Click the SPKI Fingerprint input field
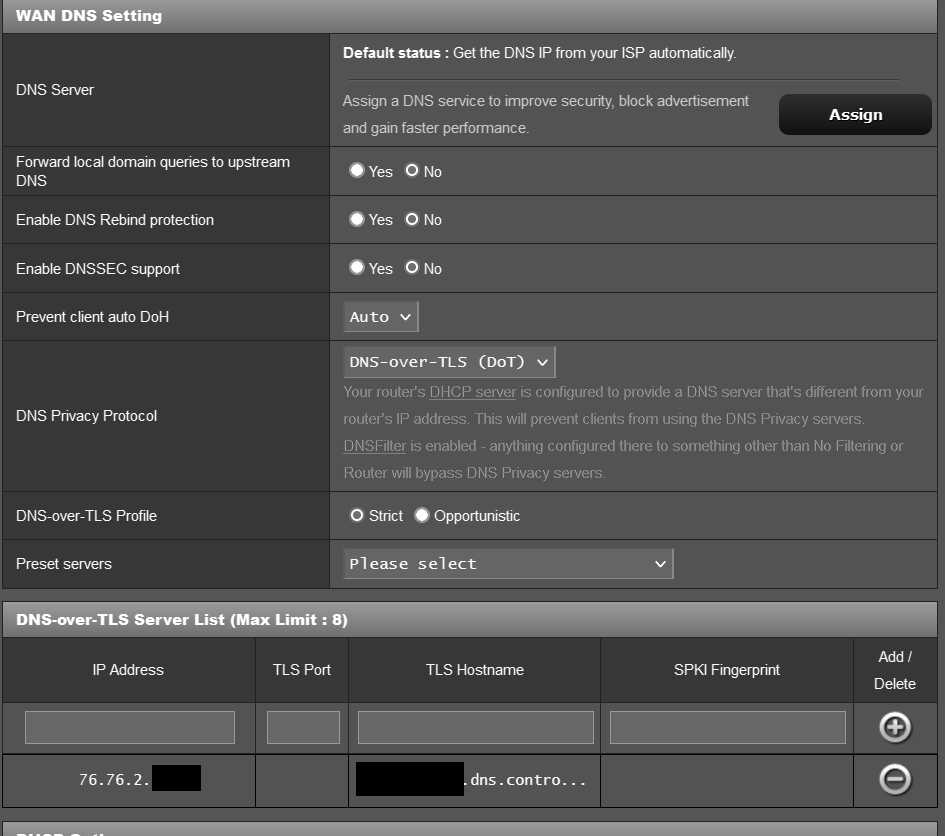The image size is (945, 836). point(726,728)
